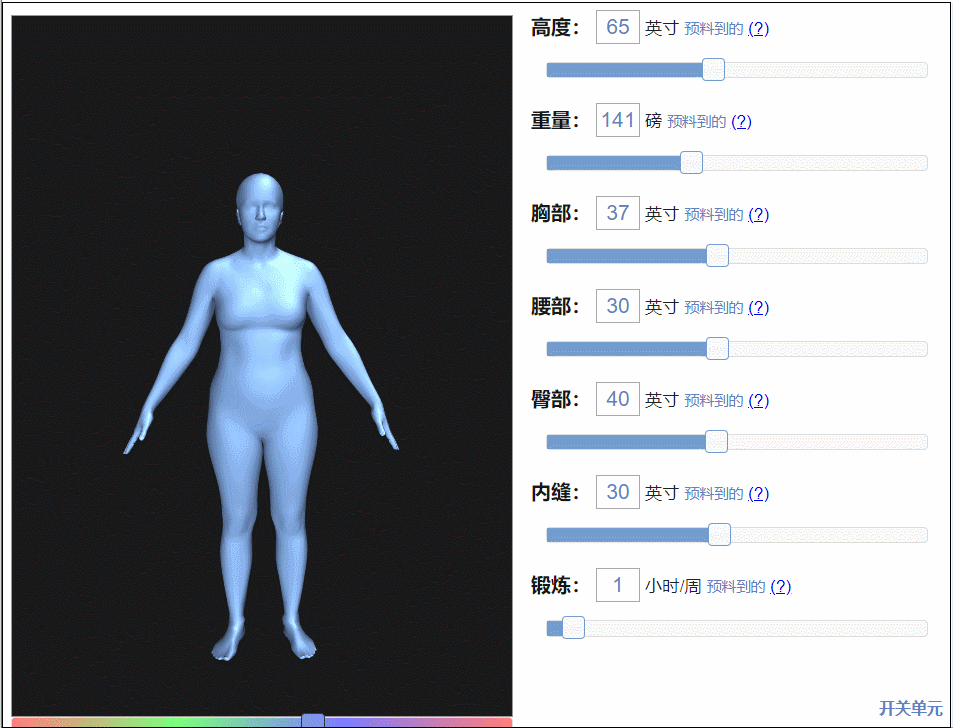Open the (?) help link next to 内缝
The image size is (953, 728).
(x=757, y=493)
